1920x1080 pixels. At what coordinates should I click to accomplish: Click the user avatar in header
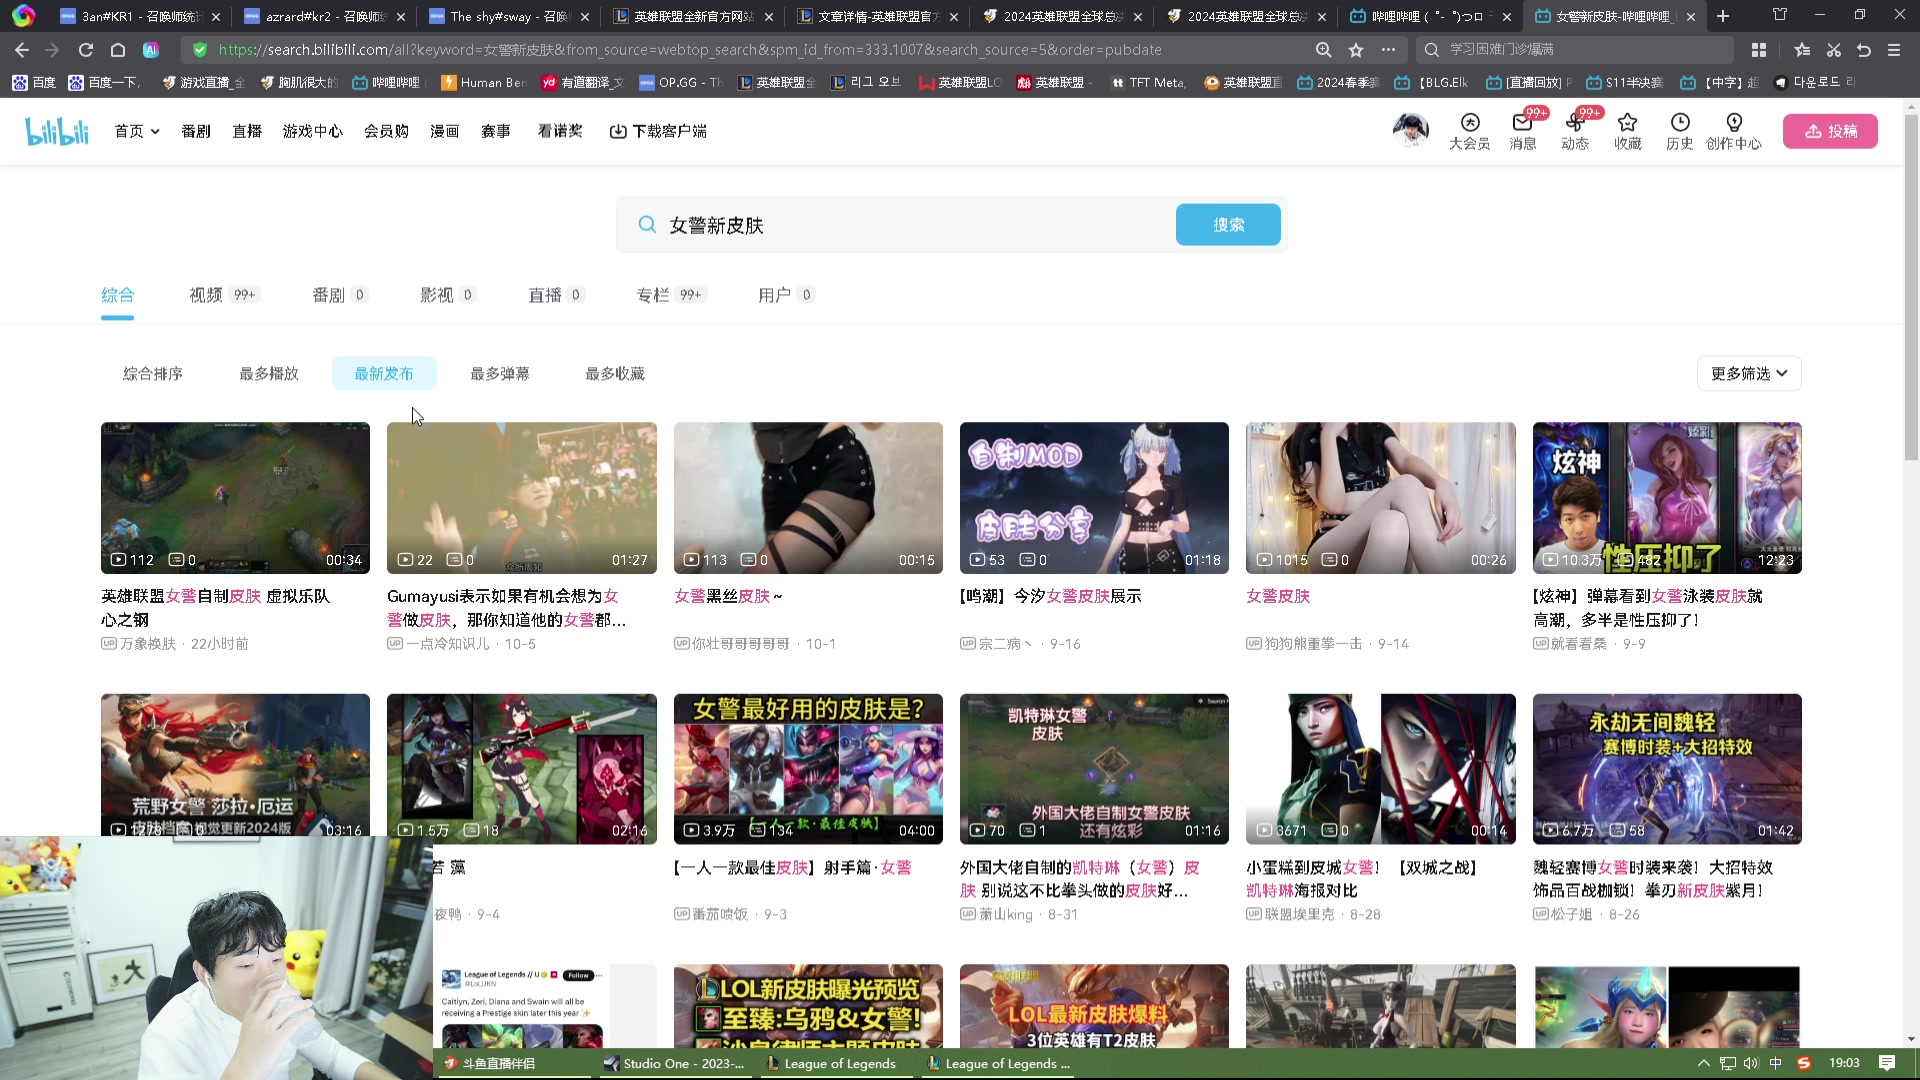(1411, 130)
